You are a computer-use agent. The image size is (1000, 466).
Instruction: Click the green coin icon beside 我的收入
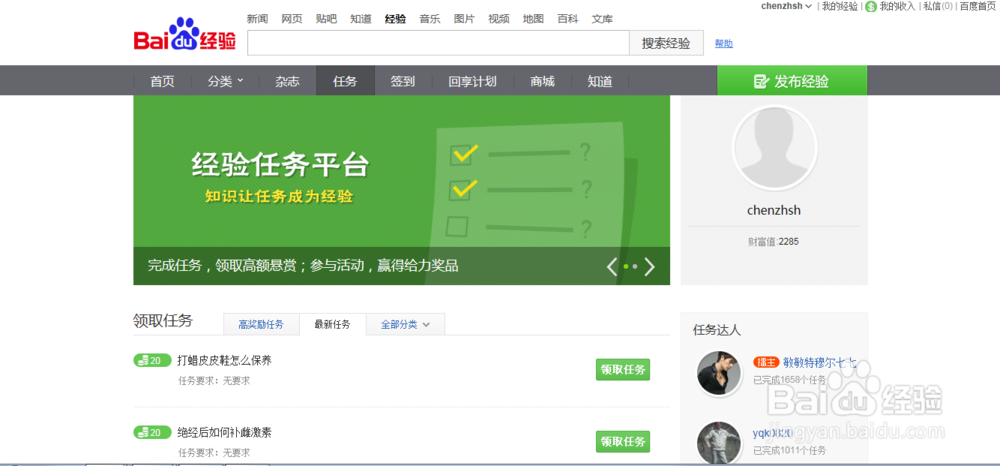[871, 6]
